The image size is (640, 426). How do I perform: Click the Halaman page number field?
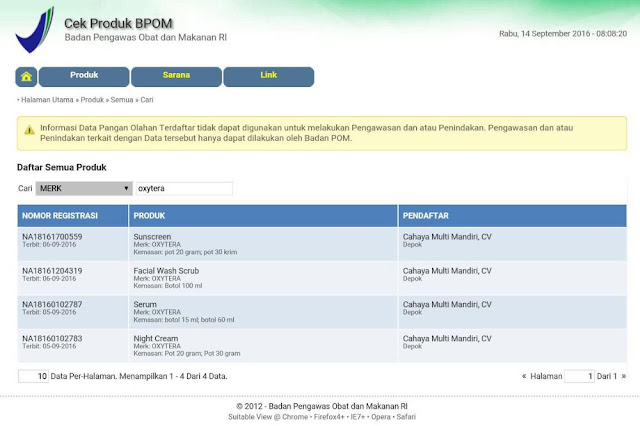[579, 376]
